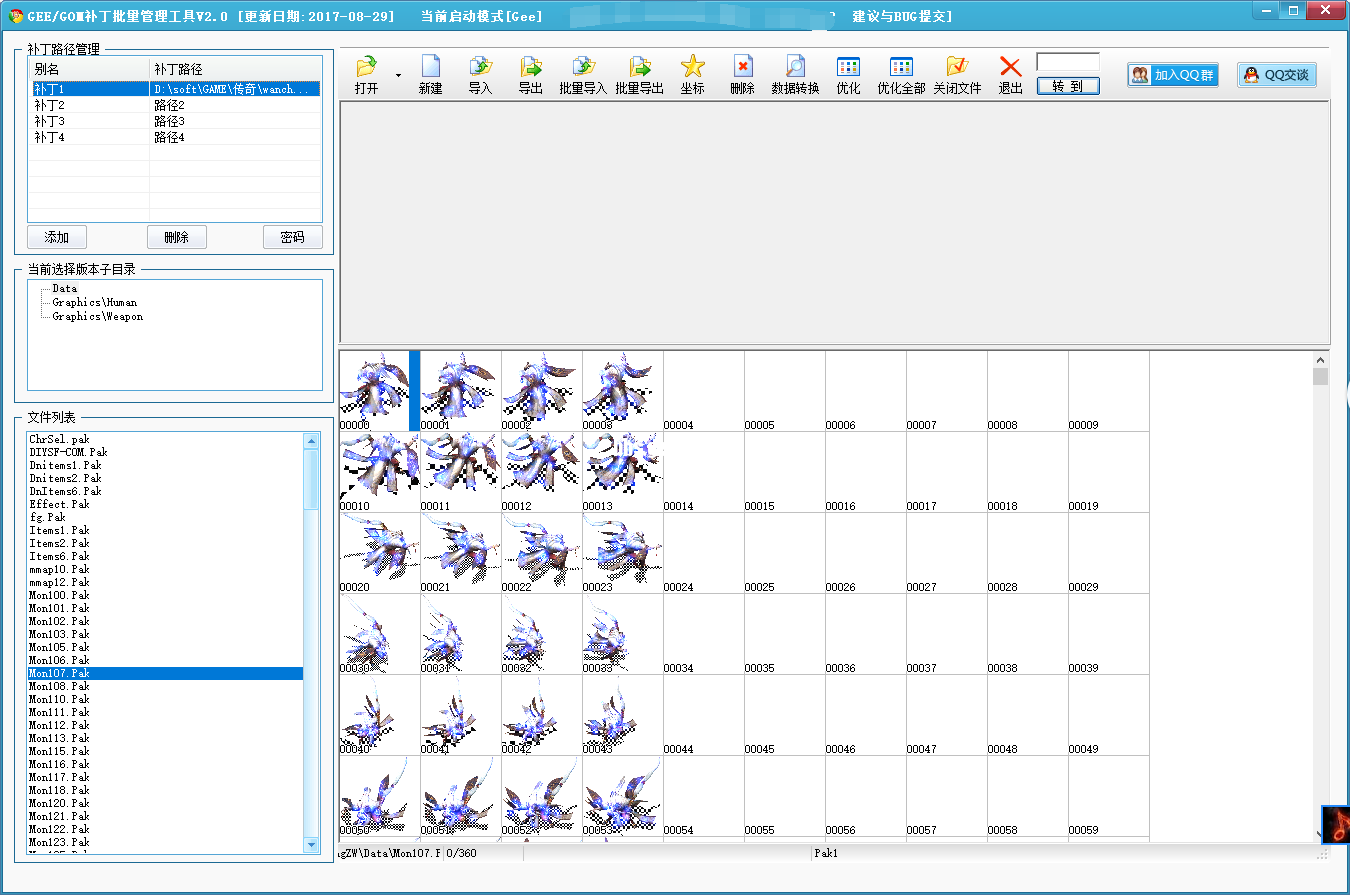Click the 加入QQ群 button
The image size is (1350, 895).
[1173, 75]
